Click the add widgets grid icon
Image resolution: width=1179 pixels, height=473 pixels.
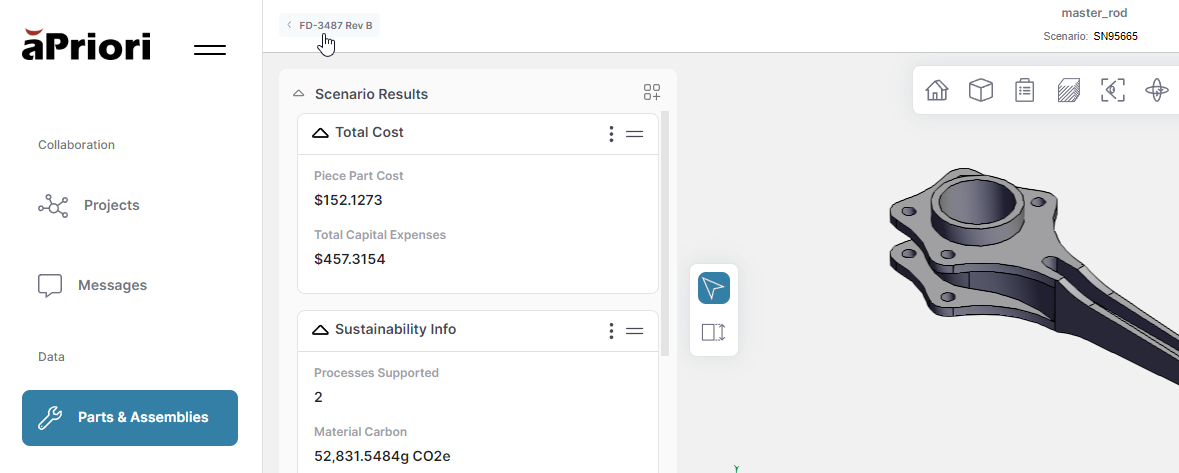[652, 93]
